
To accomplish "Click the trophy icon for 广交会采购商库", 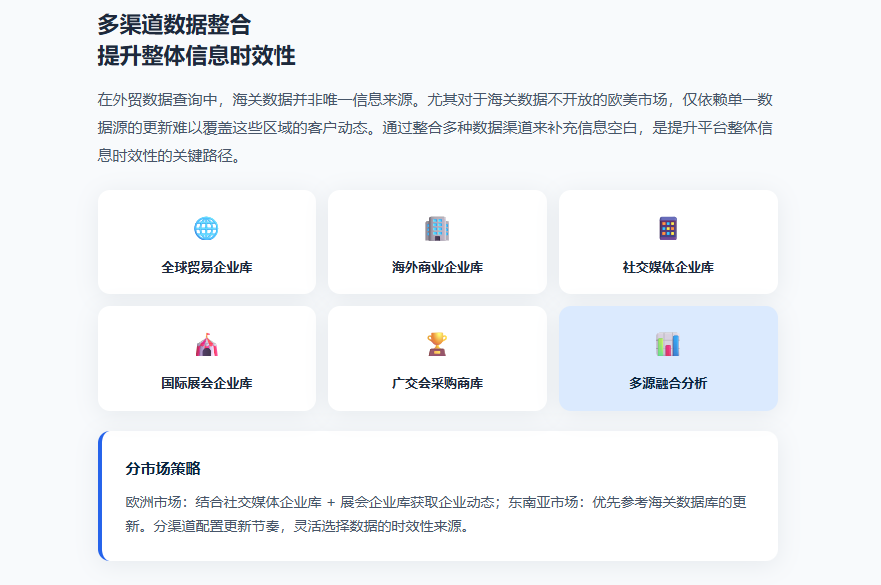I will click(437, 344).
